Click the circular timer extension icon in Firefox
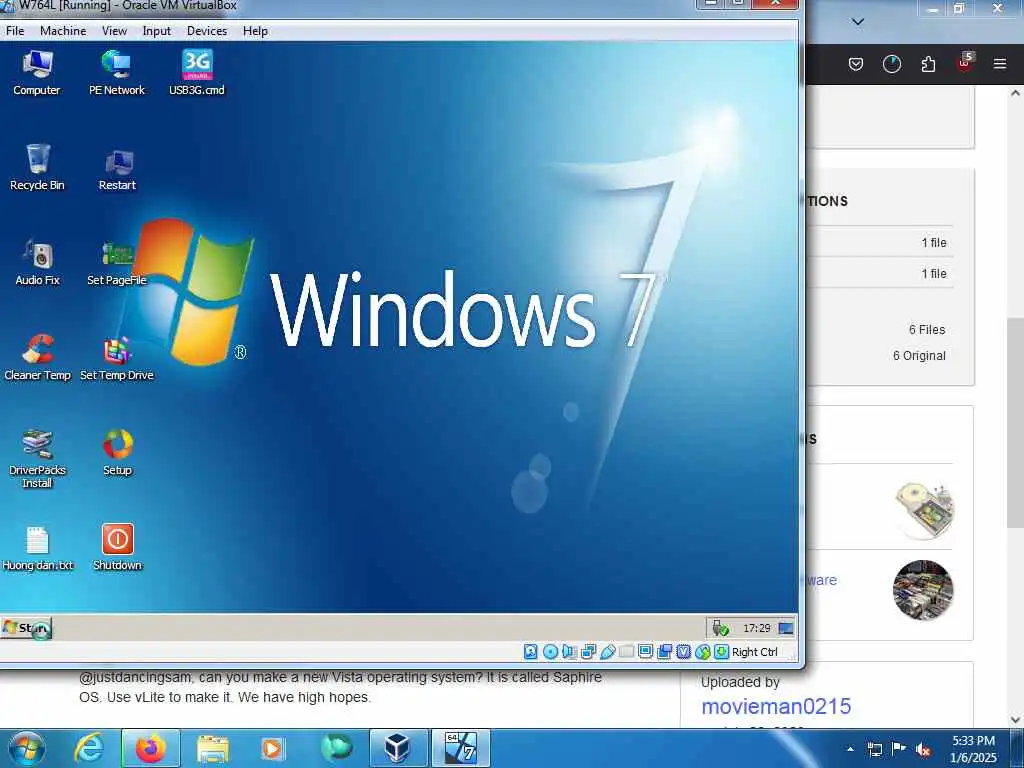The height and width of the screenshot is (768, 1024). coord(891,64)
